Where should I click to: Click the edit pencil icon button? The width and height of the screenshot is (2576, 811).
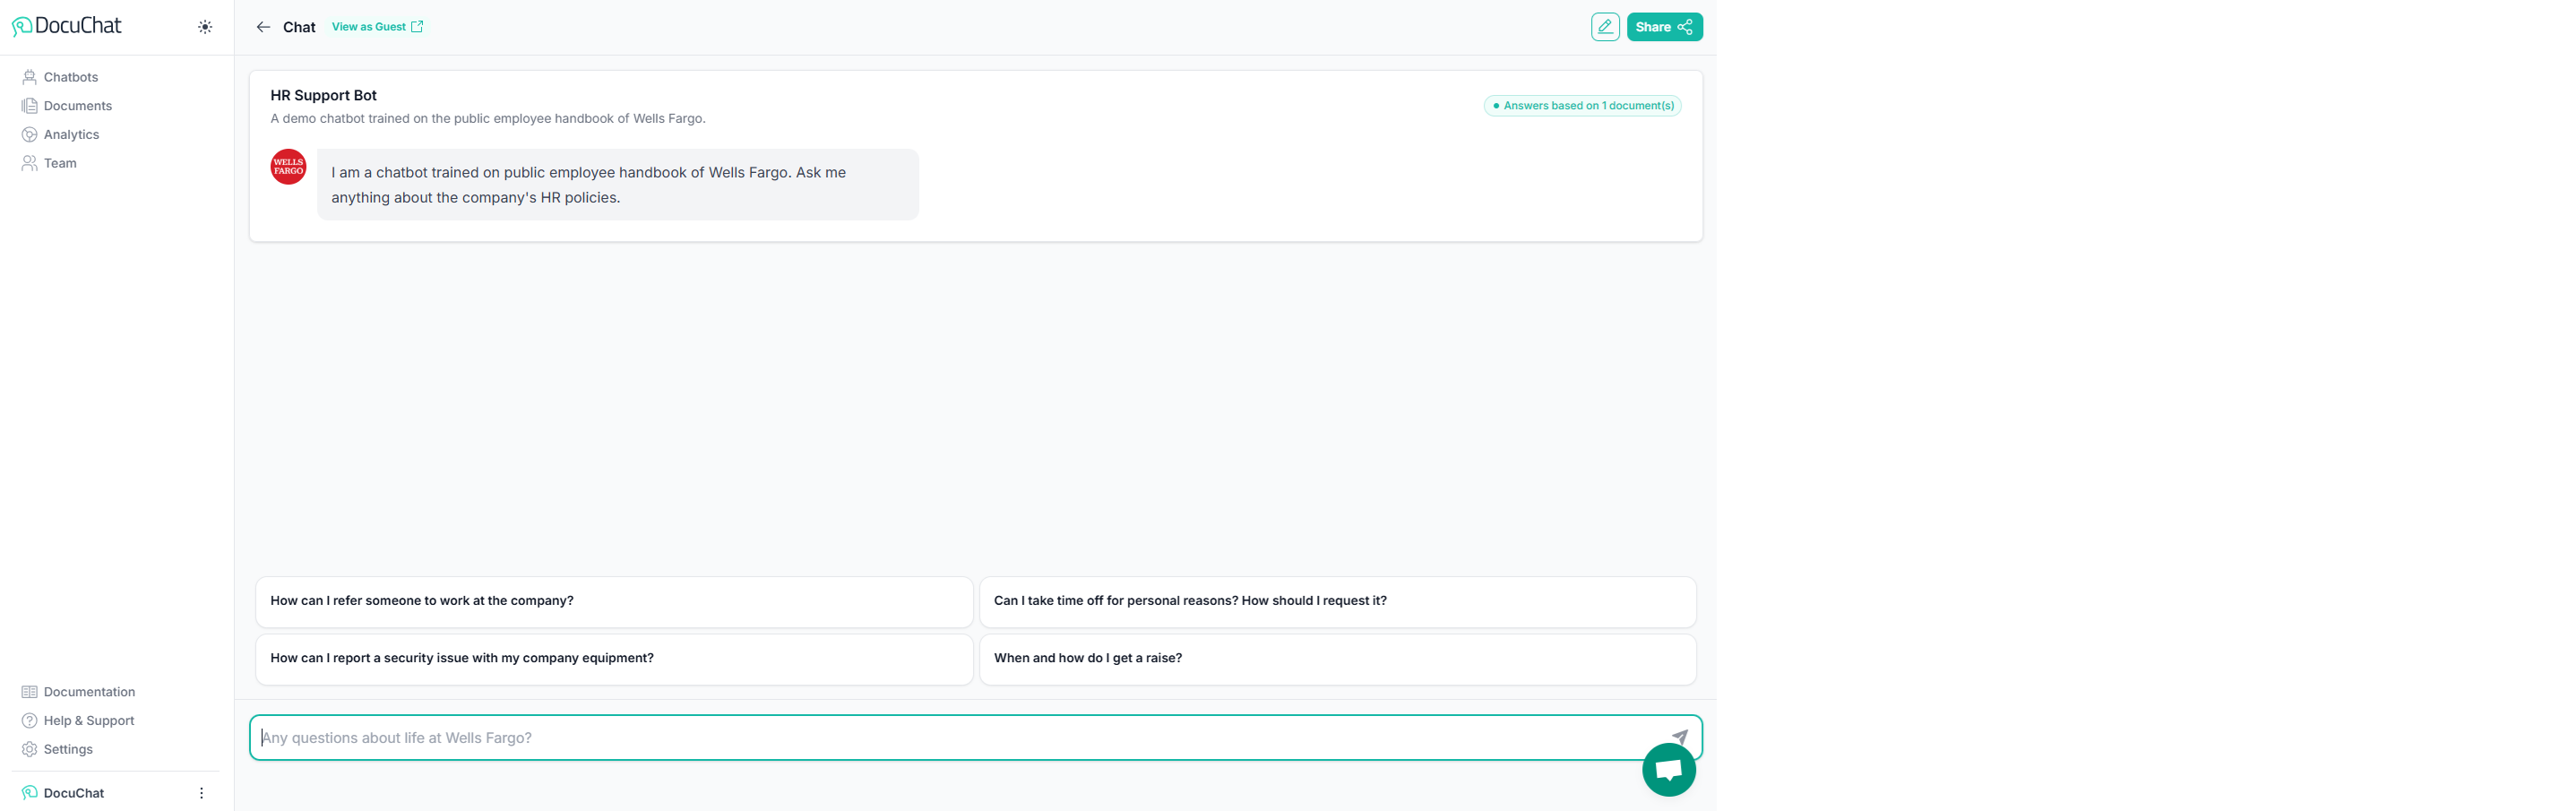click(x=1604, y=27)
